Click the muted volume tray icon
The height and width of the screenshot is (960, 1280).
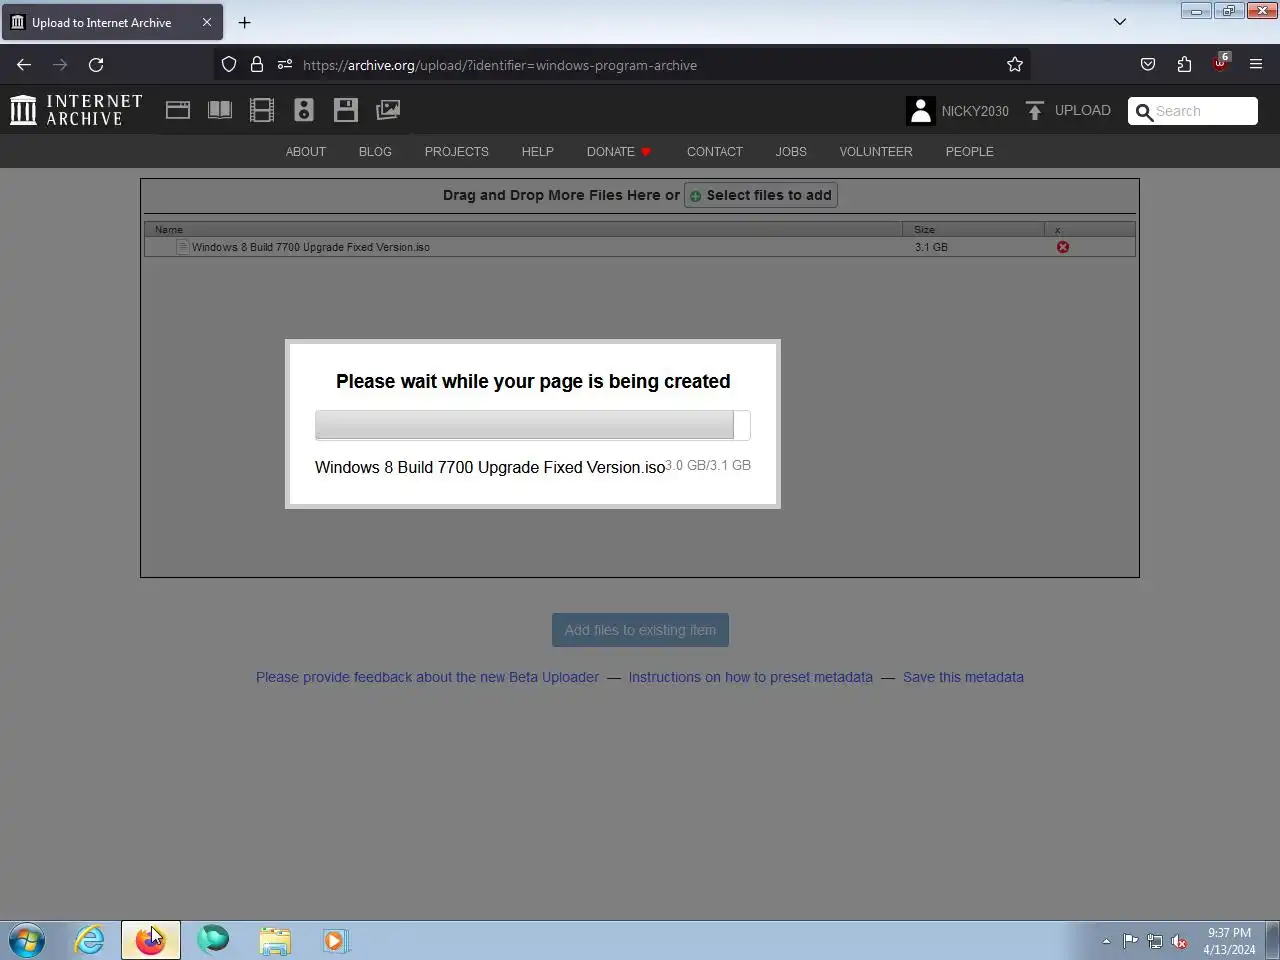click(x=1180, y=941)
